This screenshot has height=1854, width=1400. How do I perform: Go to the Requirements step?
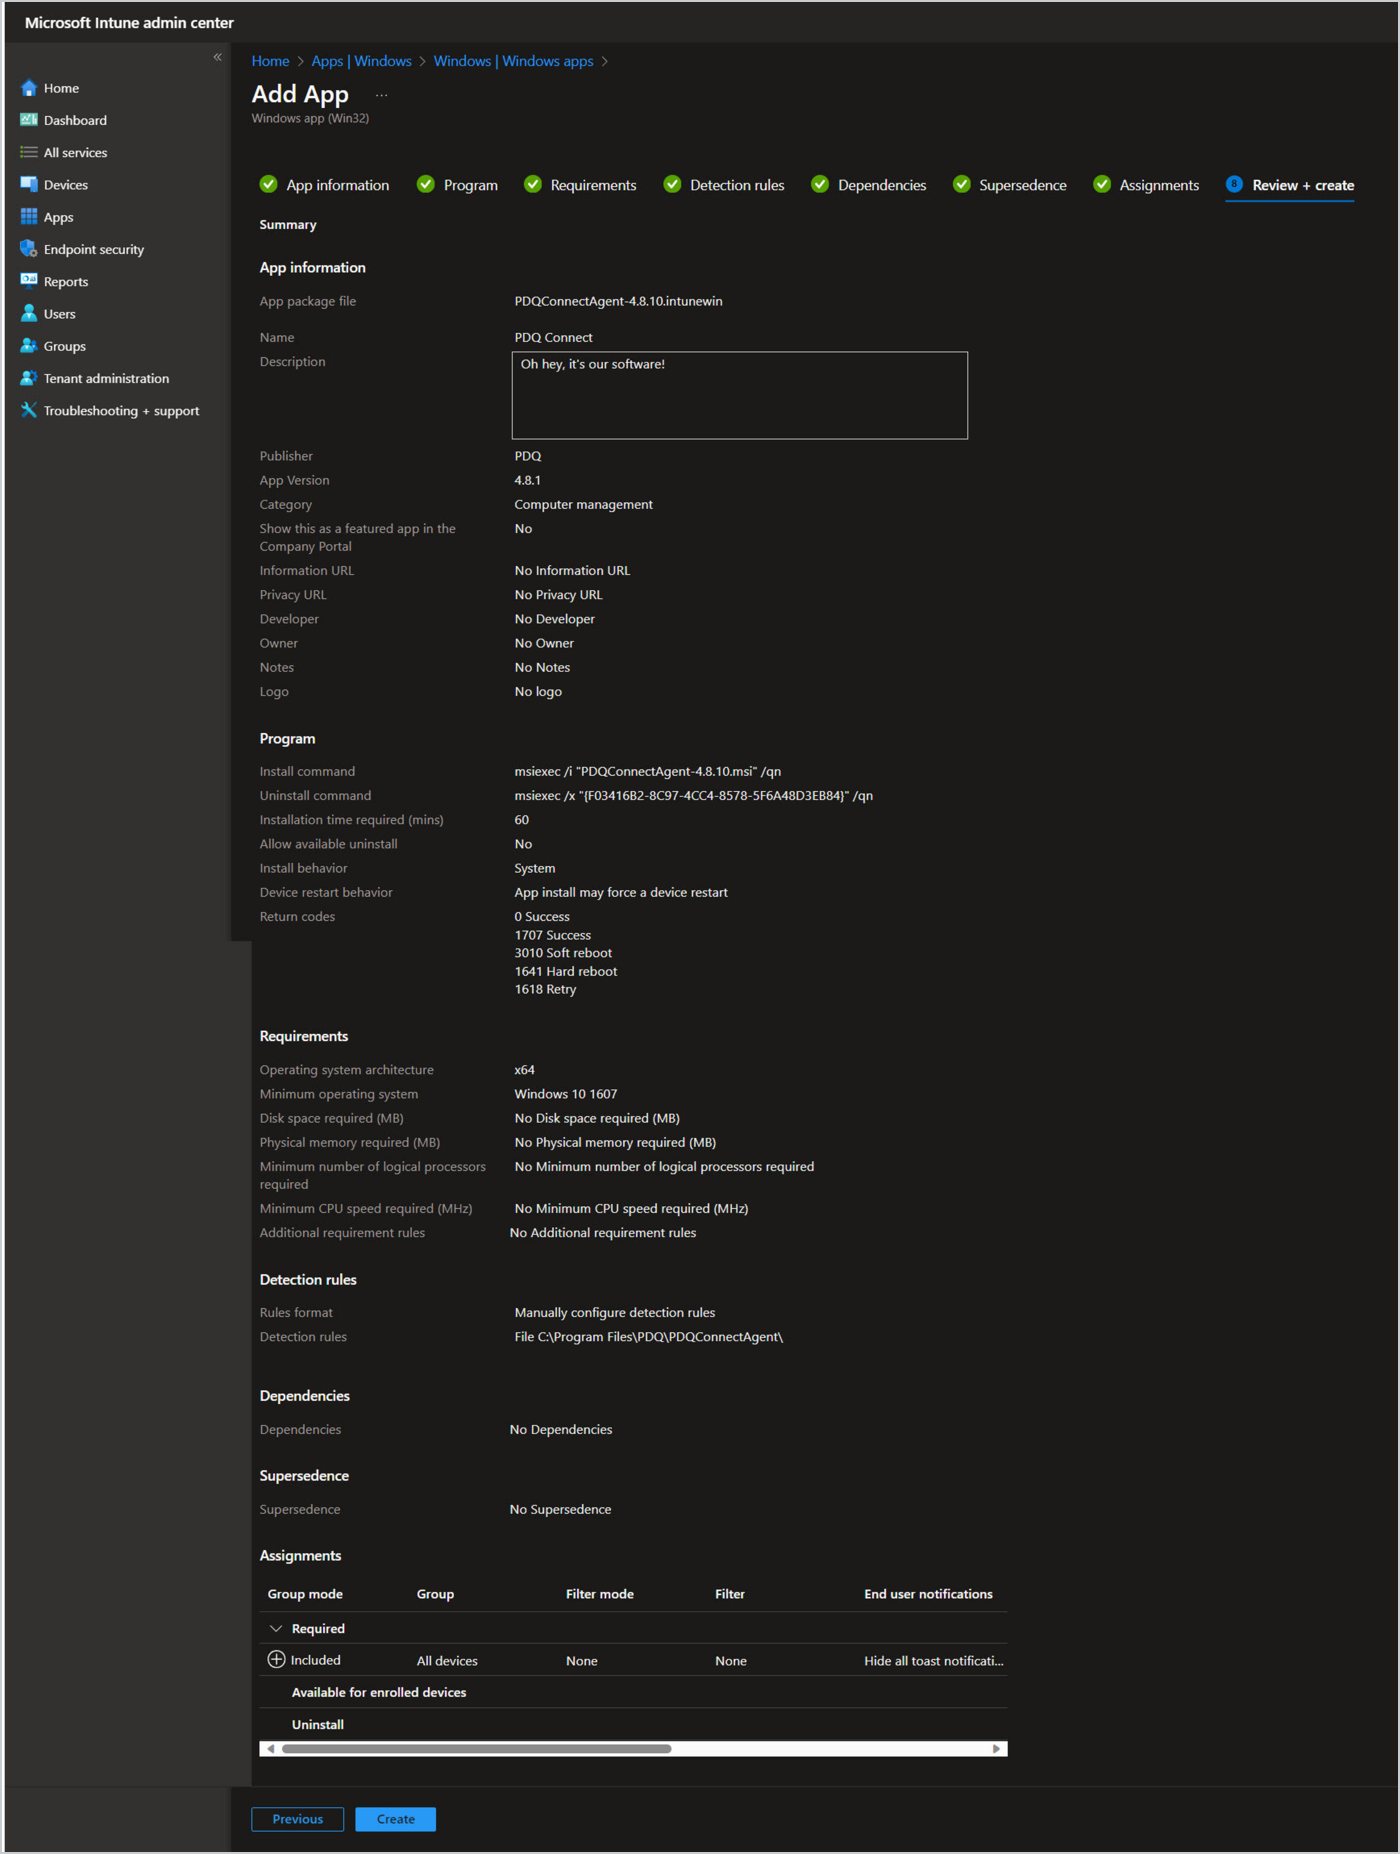pyautogui.click(x=593, y=185)
